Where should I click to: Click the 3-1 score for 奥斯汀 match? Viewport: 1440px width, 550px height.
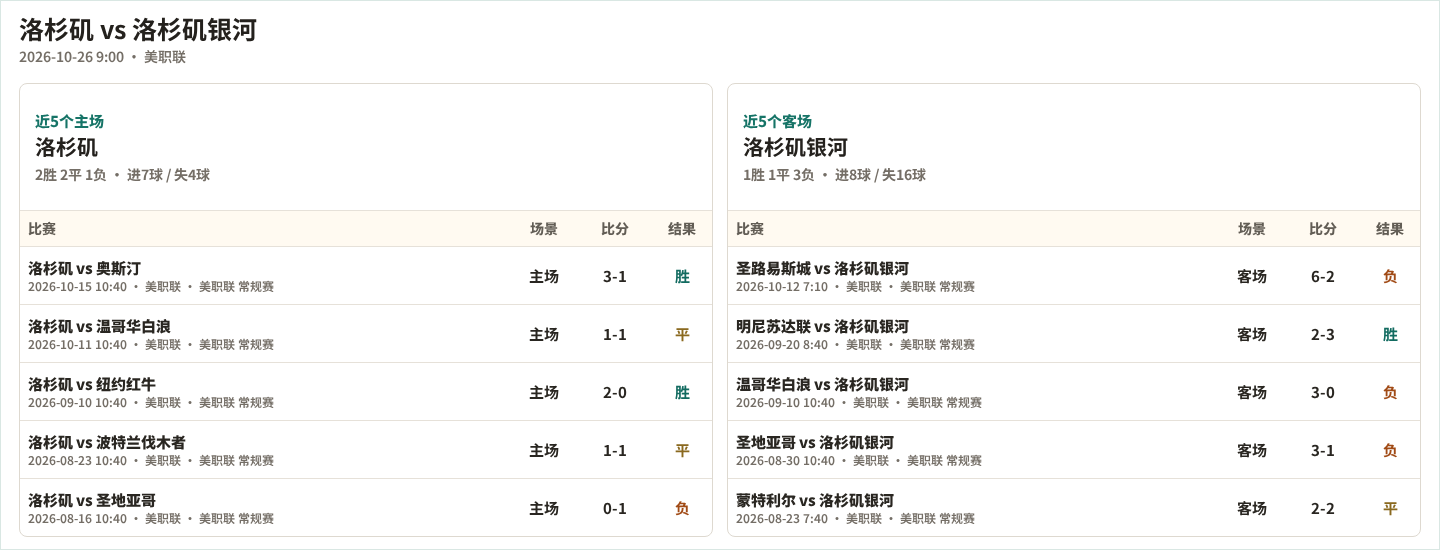[615, 277]
